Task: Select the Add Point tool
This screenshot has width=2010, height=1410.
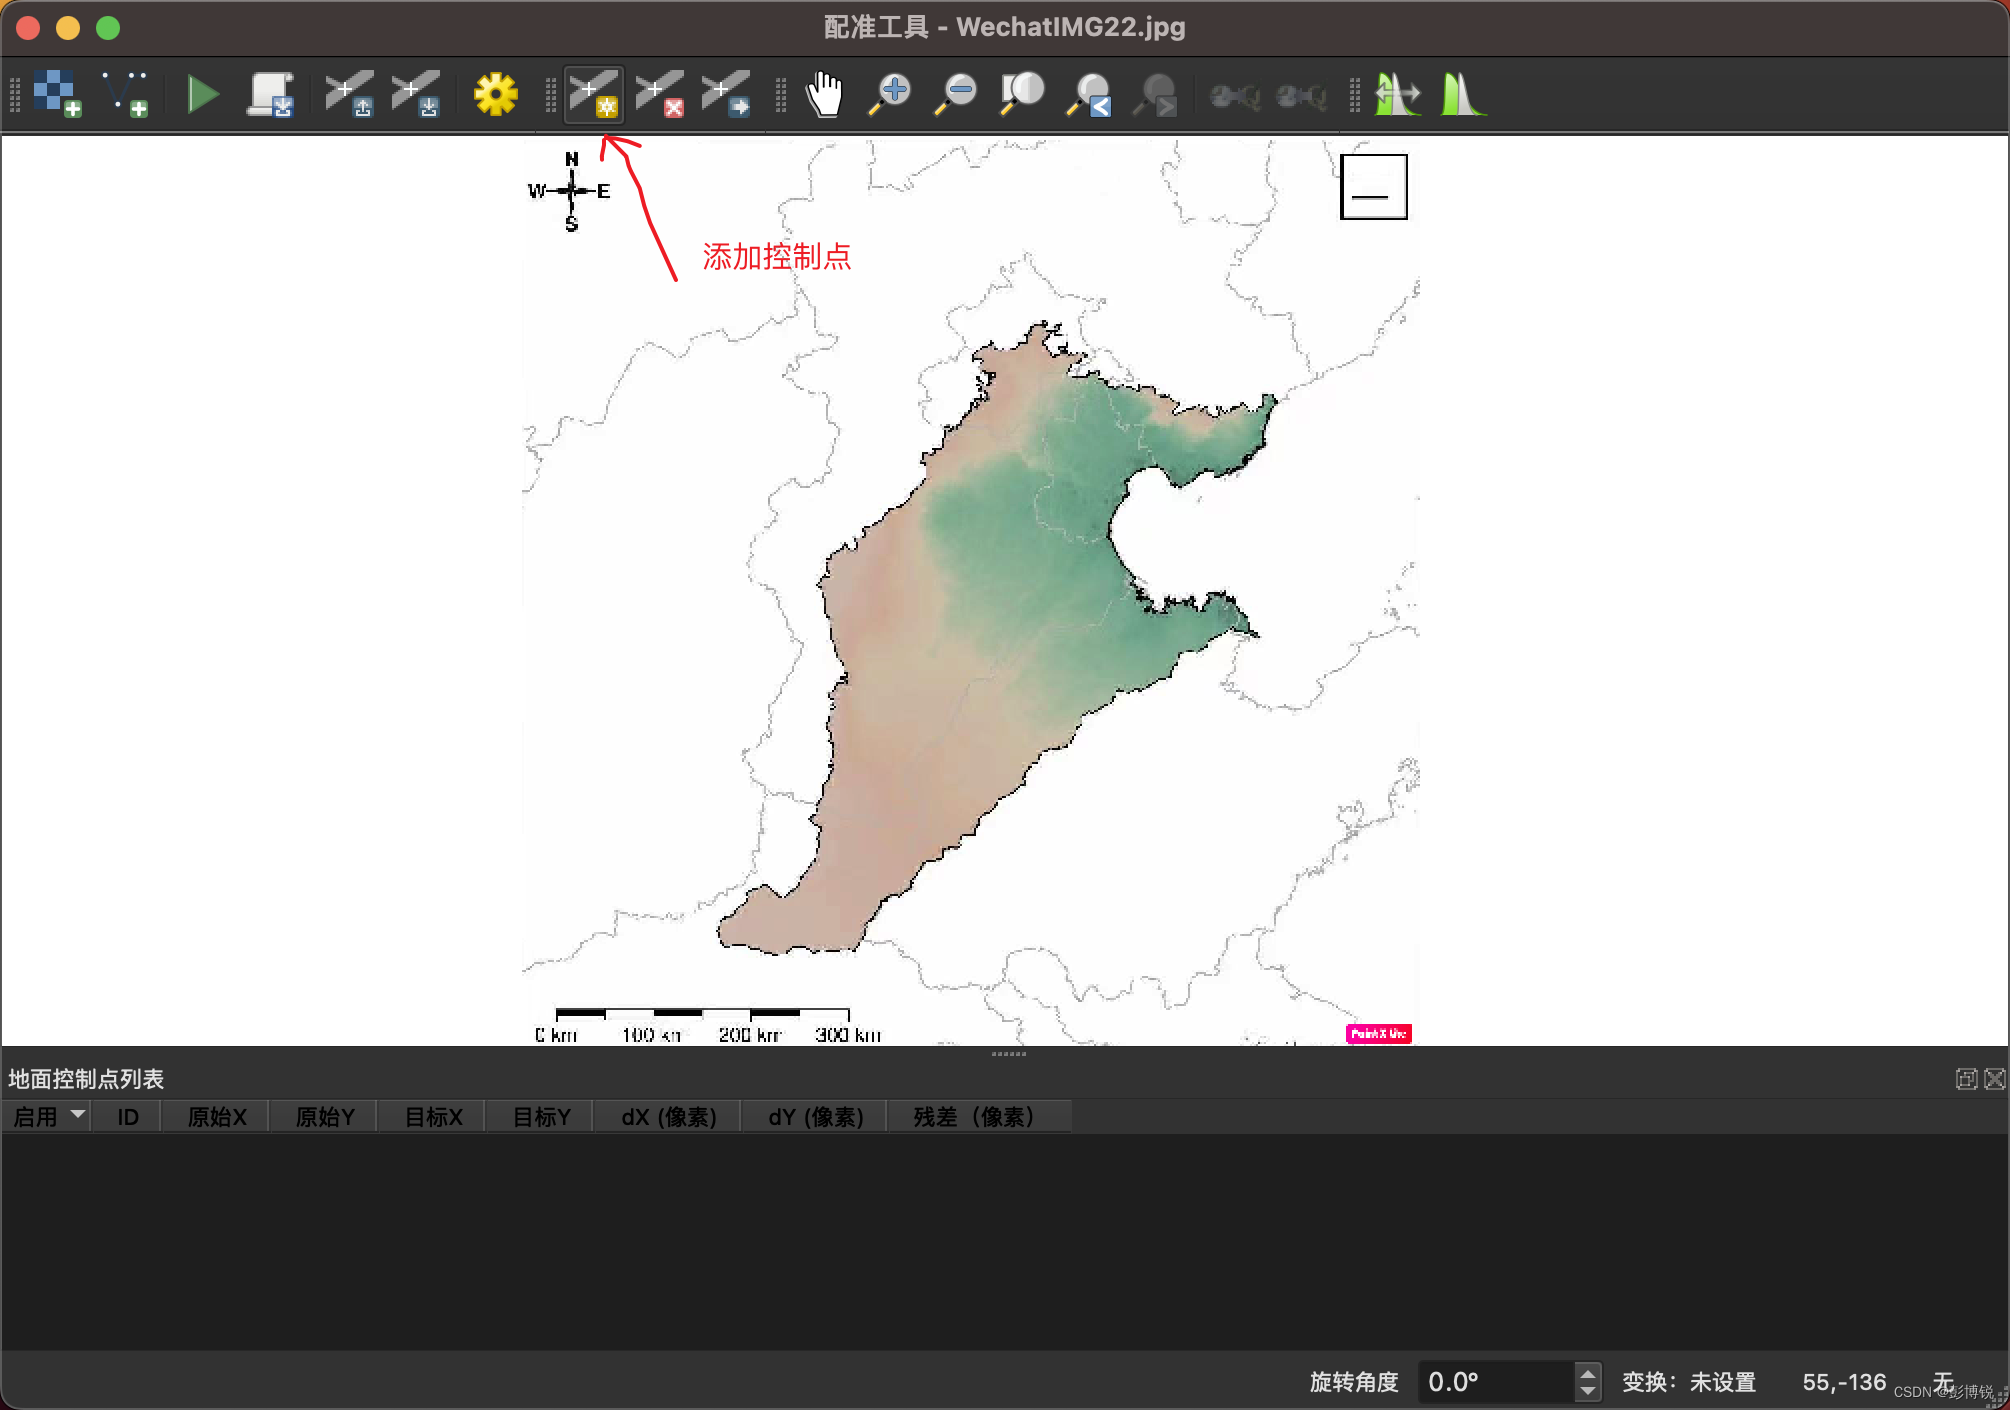Action: pos(594,94)
